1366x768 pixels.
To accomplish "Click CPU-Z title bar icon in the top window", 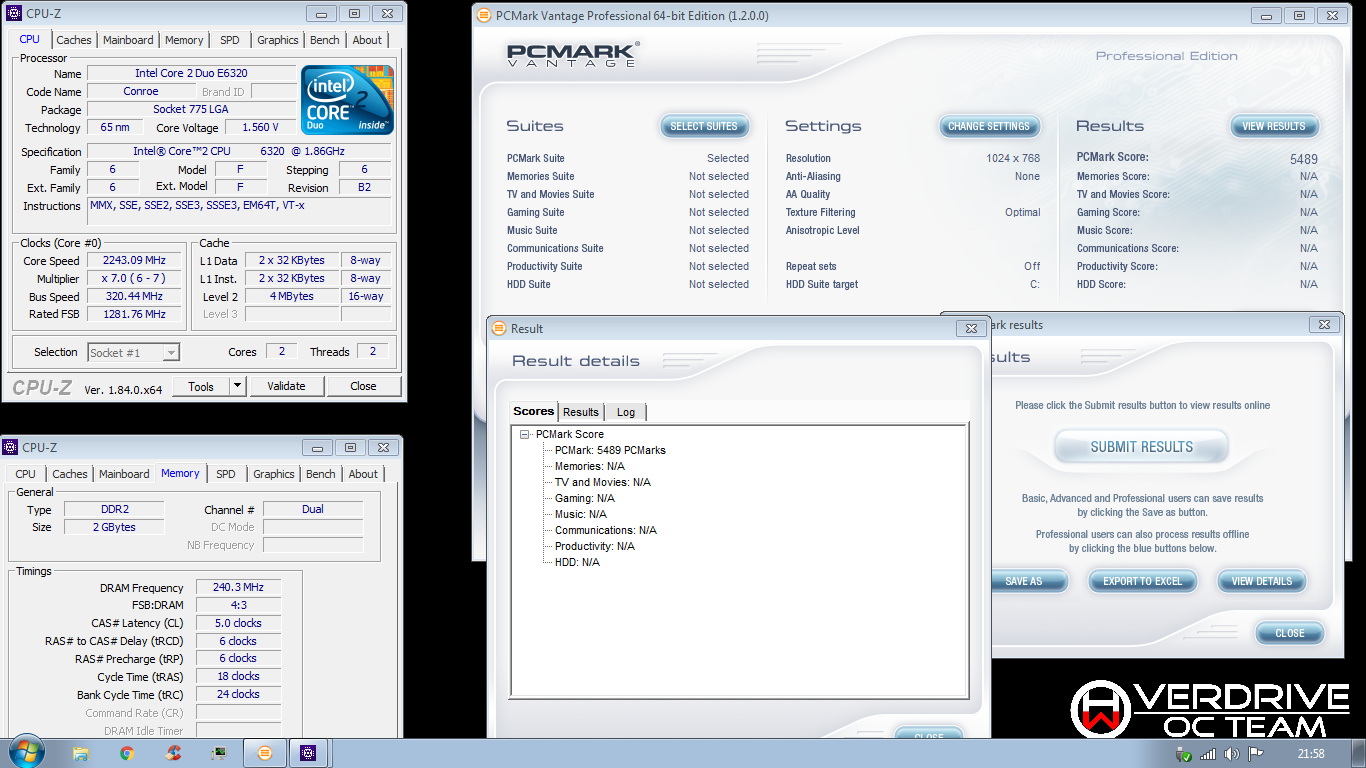I will [x=13, y=14].
